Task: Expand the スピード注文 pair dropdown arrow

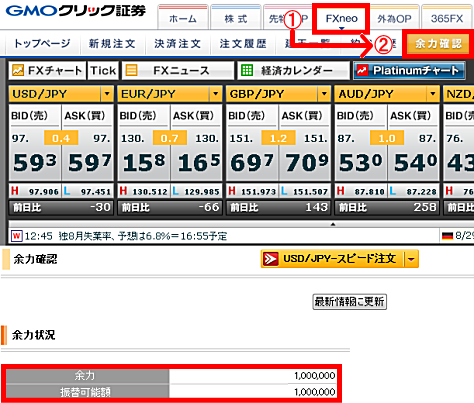Action: click(x=412, y=259)
